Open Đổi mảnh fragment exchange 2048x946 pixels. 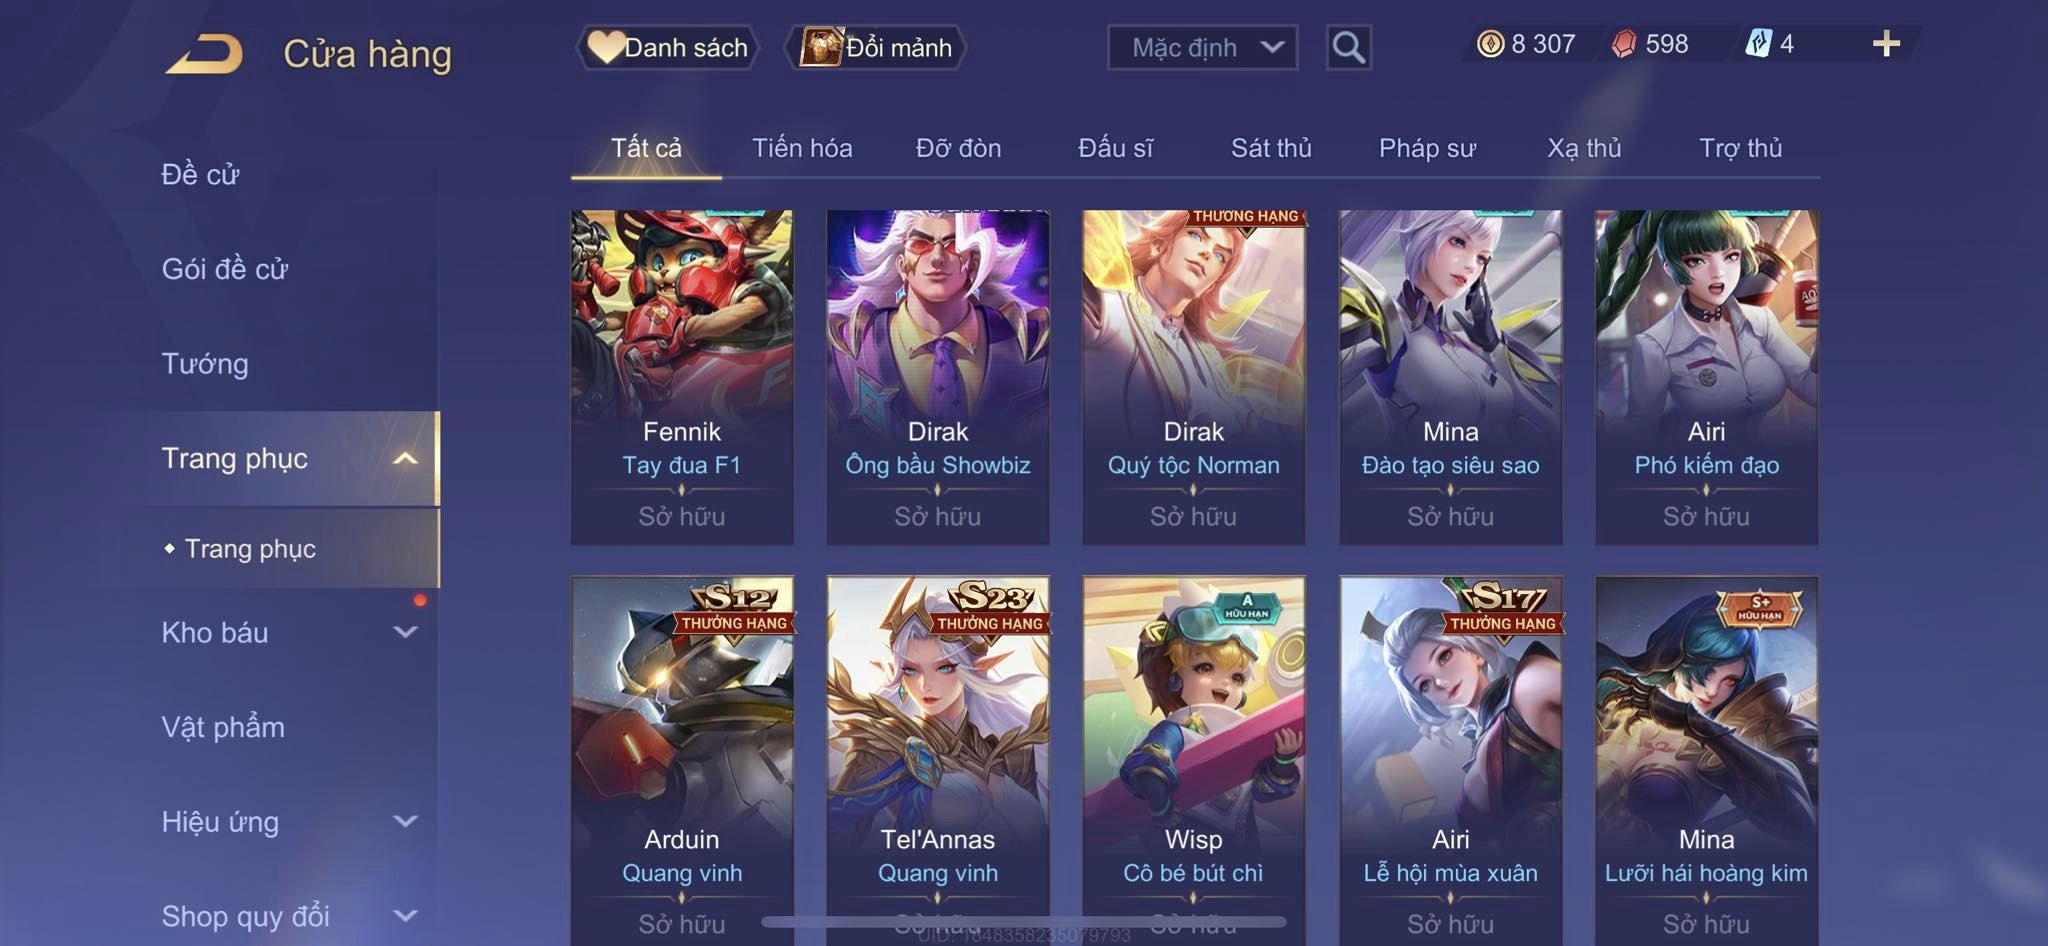[876, 47]
